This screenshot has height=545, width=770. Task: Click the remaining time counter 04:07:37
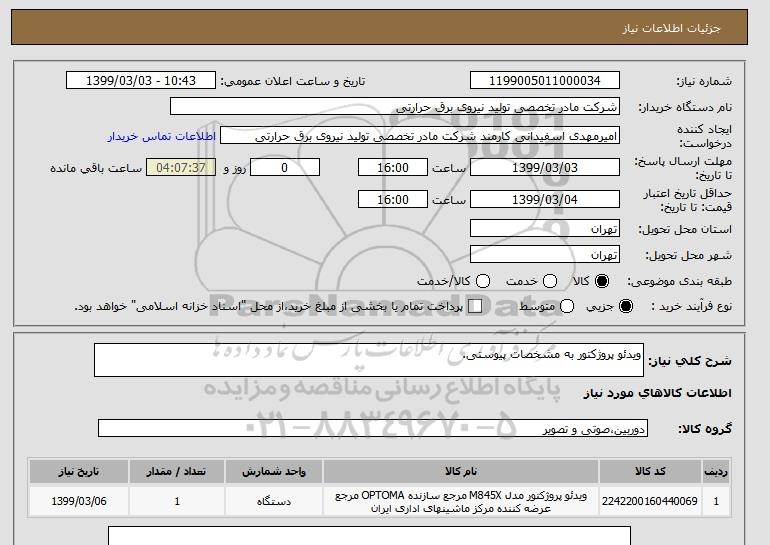click(x=181, y=167)
